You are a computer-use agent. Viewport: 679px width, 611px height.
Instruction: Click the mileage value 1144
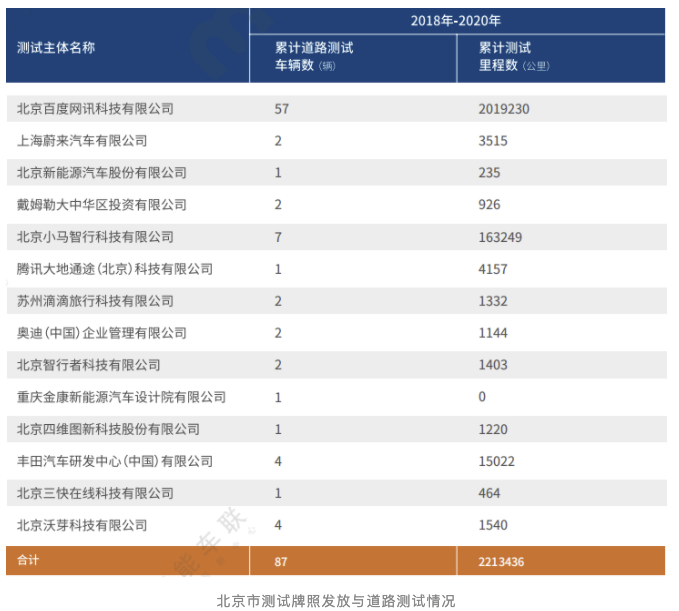click(493, 333)
